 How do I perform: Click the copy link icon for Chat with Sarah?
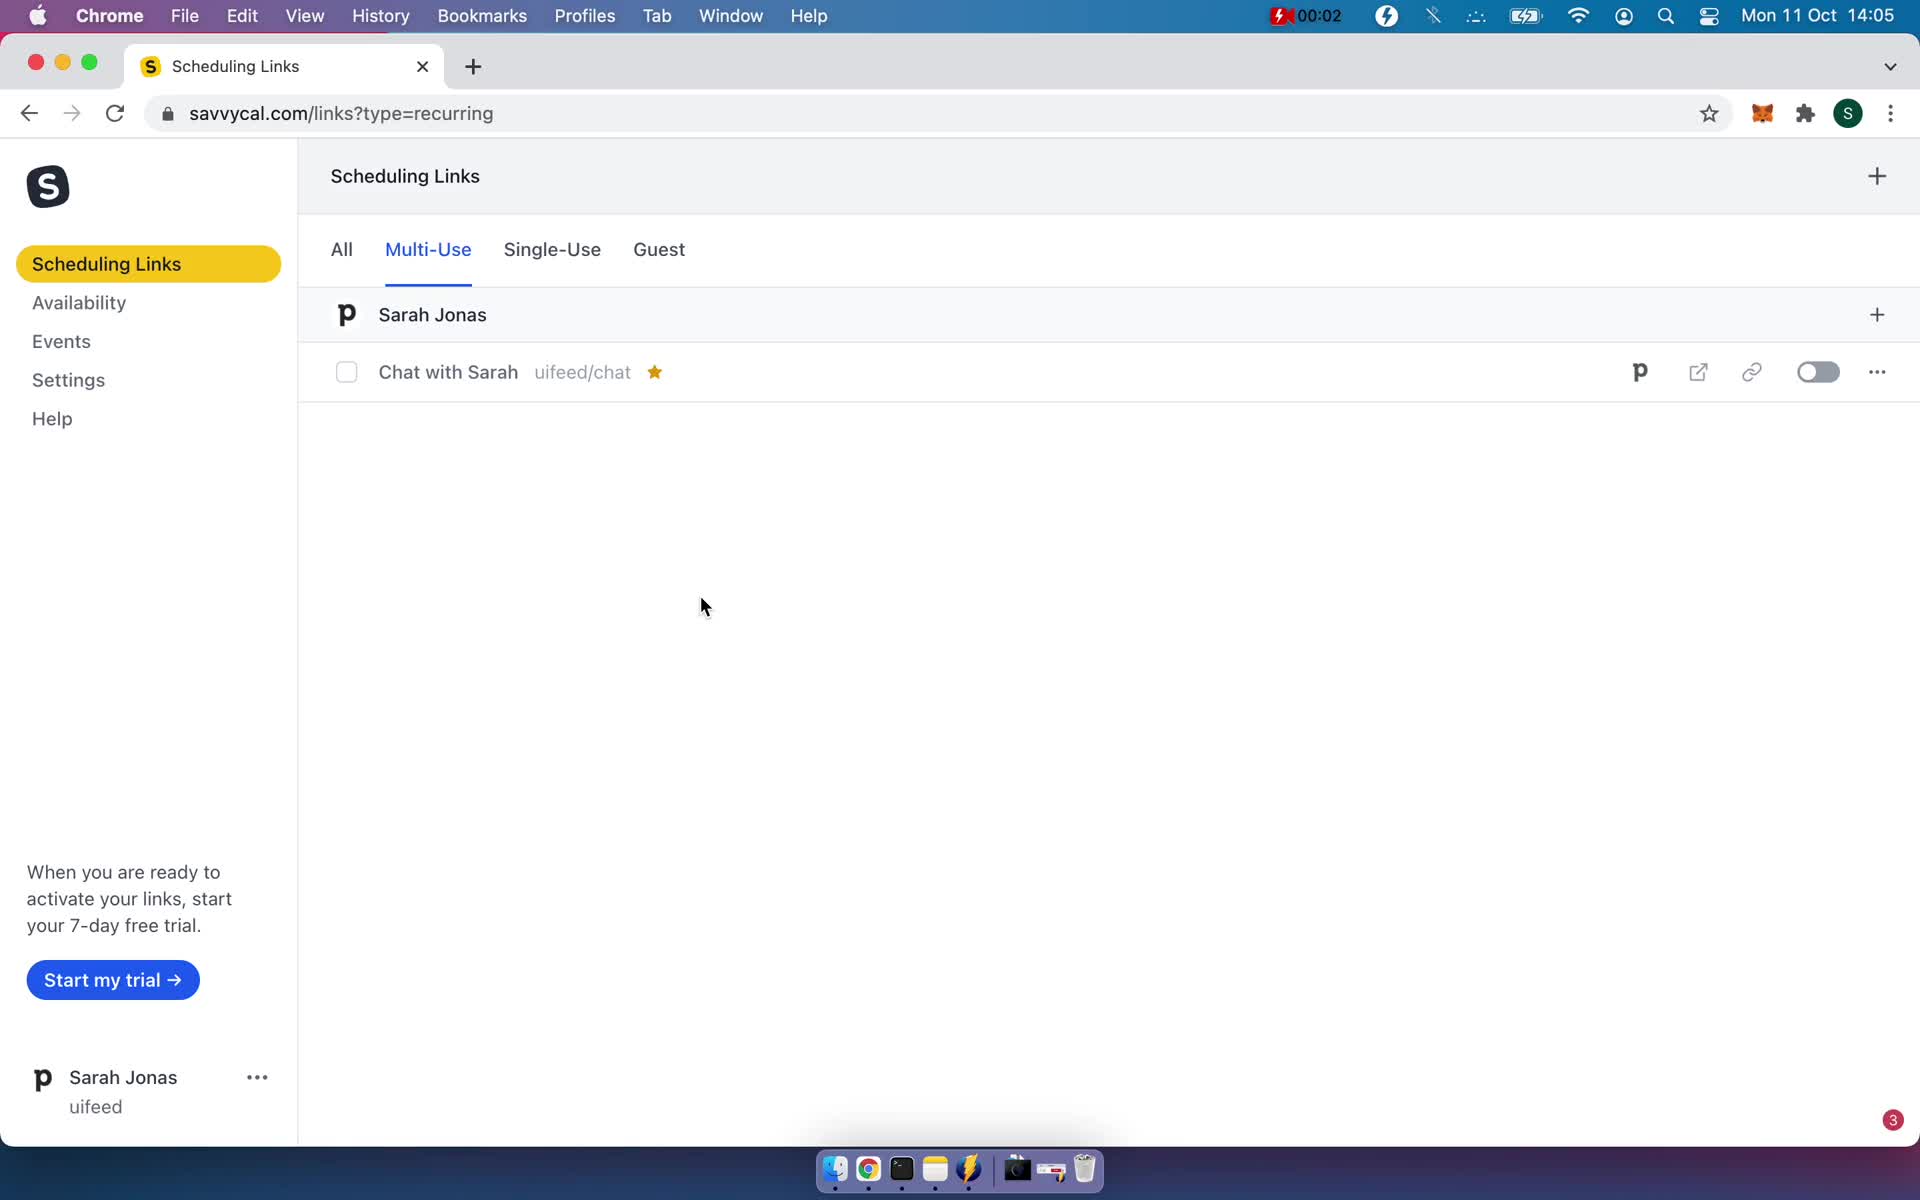1750,371
